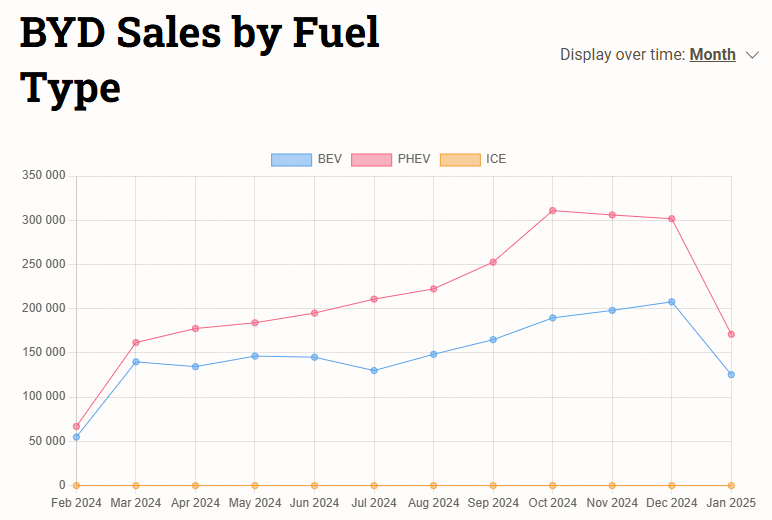This screenshot has width=772, height=520.
Task: Click the BEV data point for Jul 2024
Action: click(x=374, y=371)
